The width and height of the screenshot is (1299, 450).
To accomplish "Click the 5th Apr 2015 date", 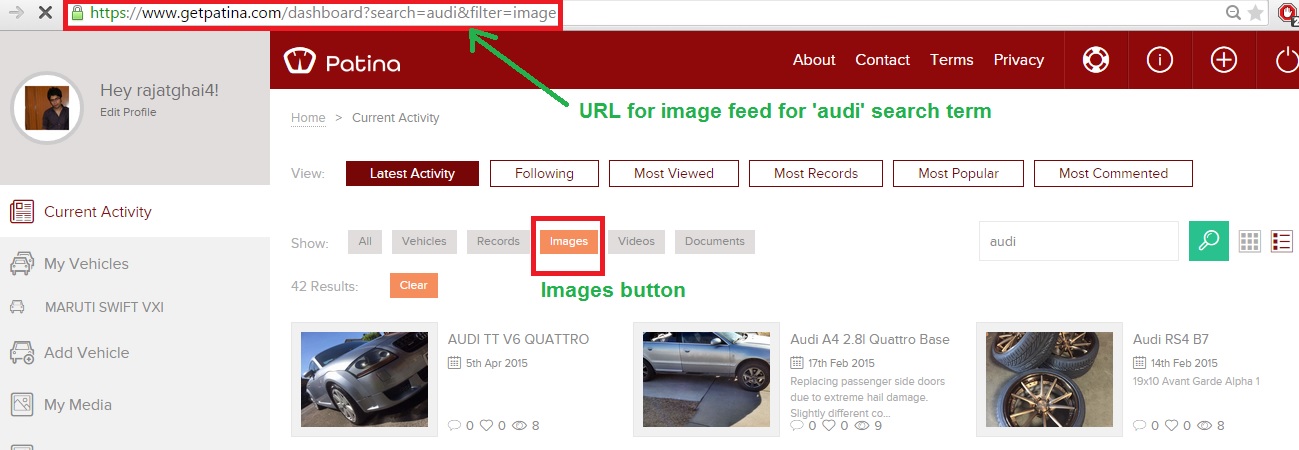I will [497, 363].
